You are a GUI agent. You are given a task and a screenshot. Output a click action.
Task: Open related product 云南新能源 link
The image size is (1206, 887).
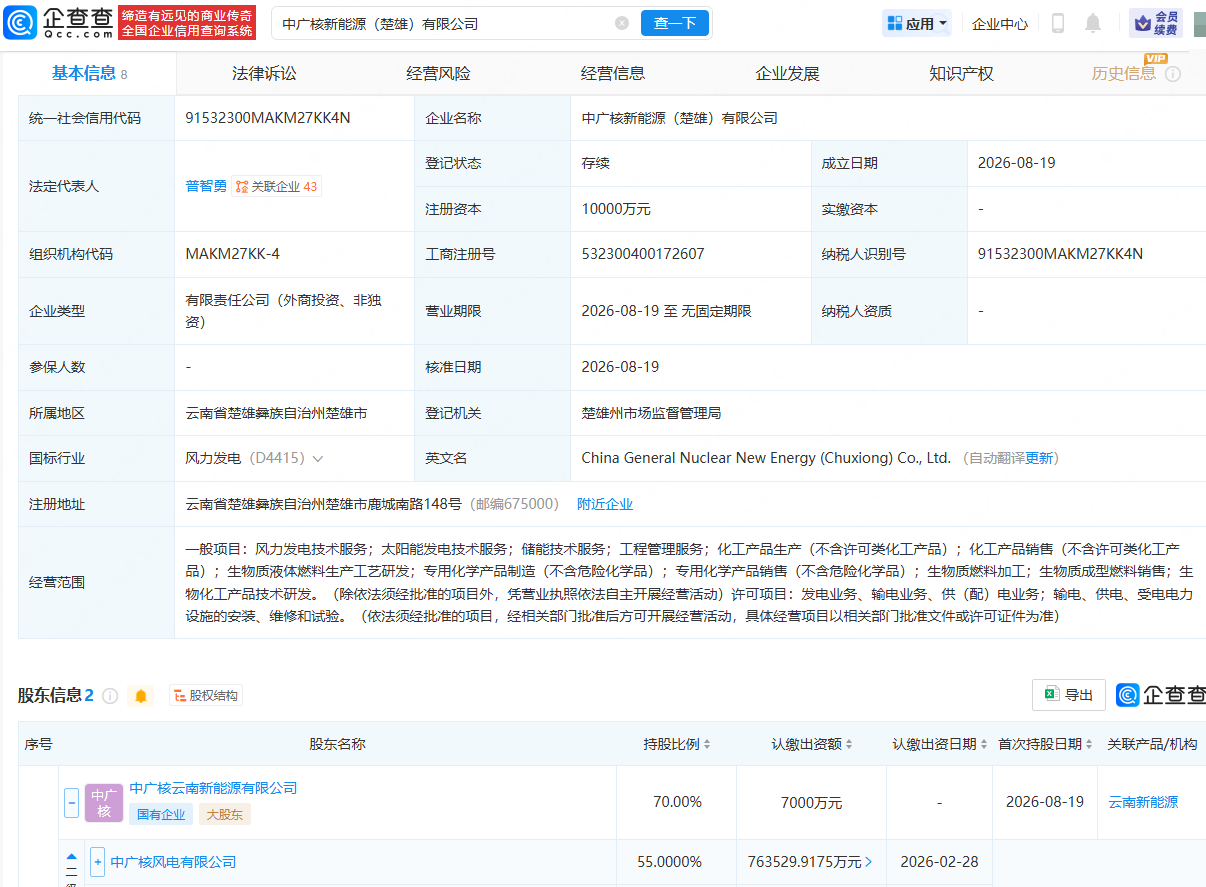point(1143,802)
